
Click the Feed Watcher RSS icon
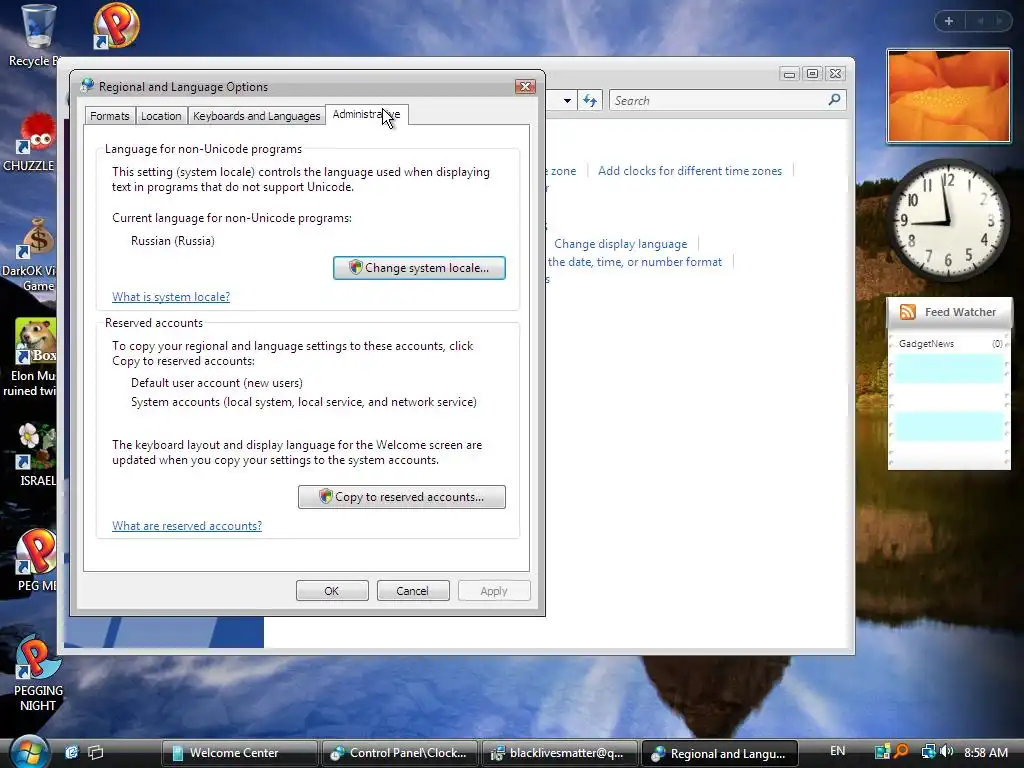pos(908,312)
